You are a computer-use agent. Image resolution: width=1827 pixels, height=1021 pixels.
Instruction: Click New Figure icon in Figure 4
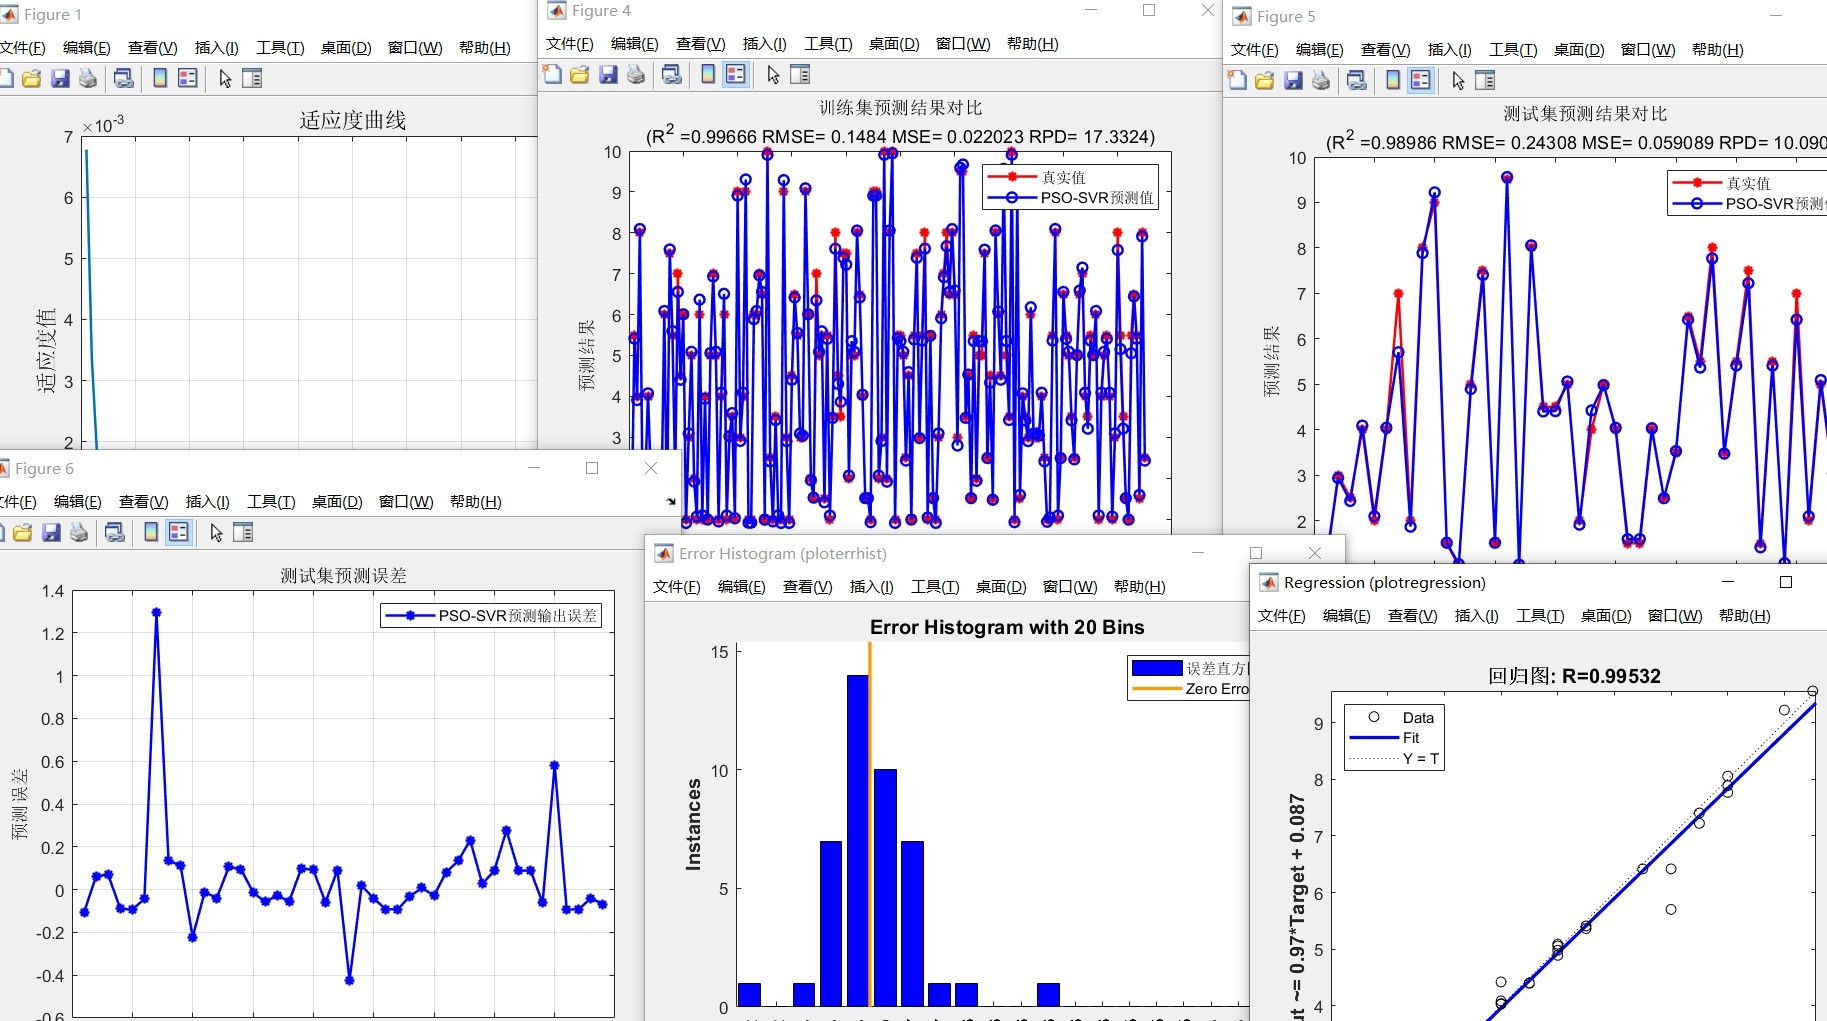pos(552,74)
